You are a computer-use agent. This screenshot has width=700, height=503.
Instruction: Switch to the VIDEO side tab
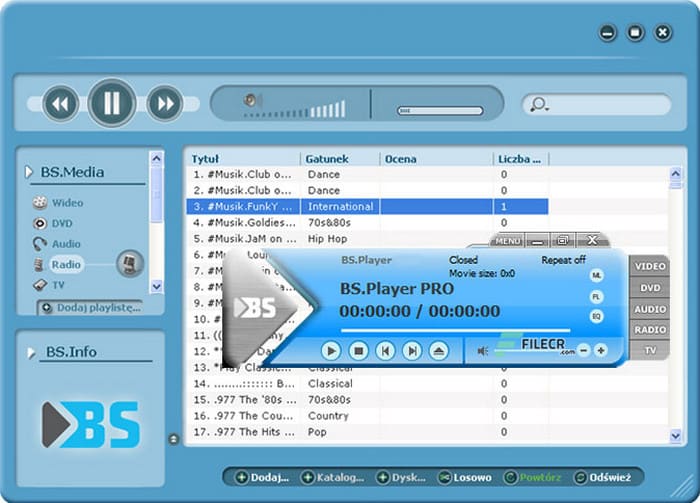[x=649, y=267]
